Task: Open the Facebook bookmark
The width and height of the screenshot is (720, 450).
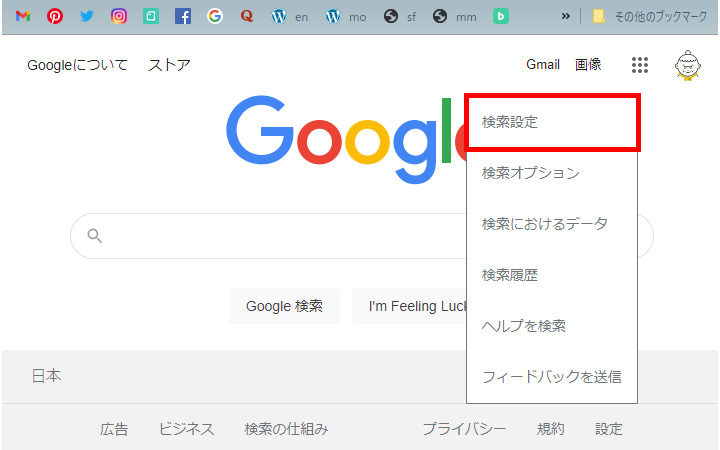Action: [x=183, y=17]
